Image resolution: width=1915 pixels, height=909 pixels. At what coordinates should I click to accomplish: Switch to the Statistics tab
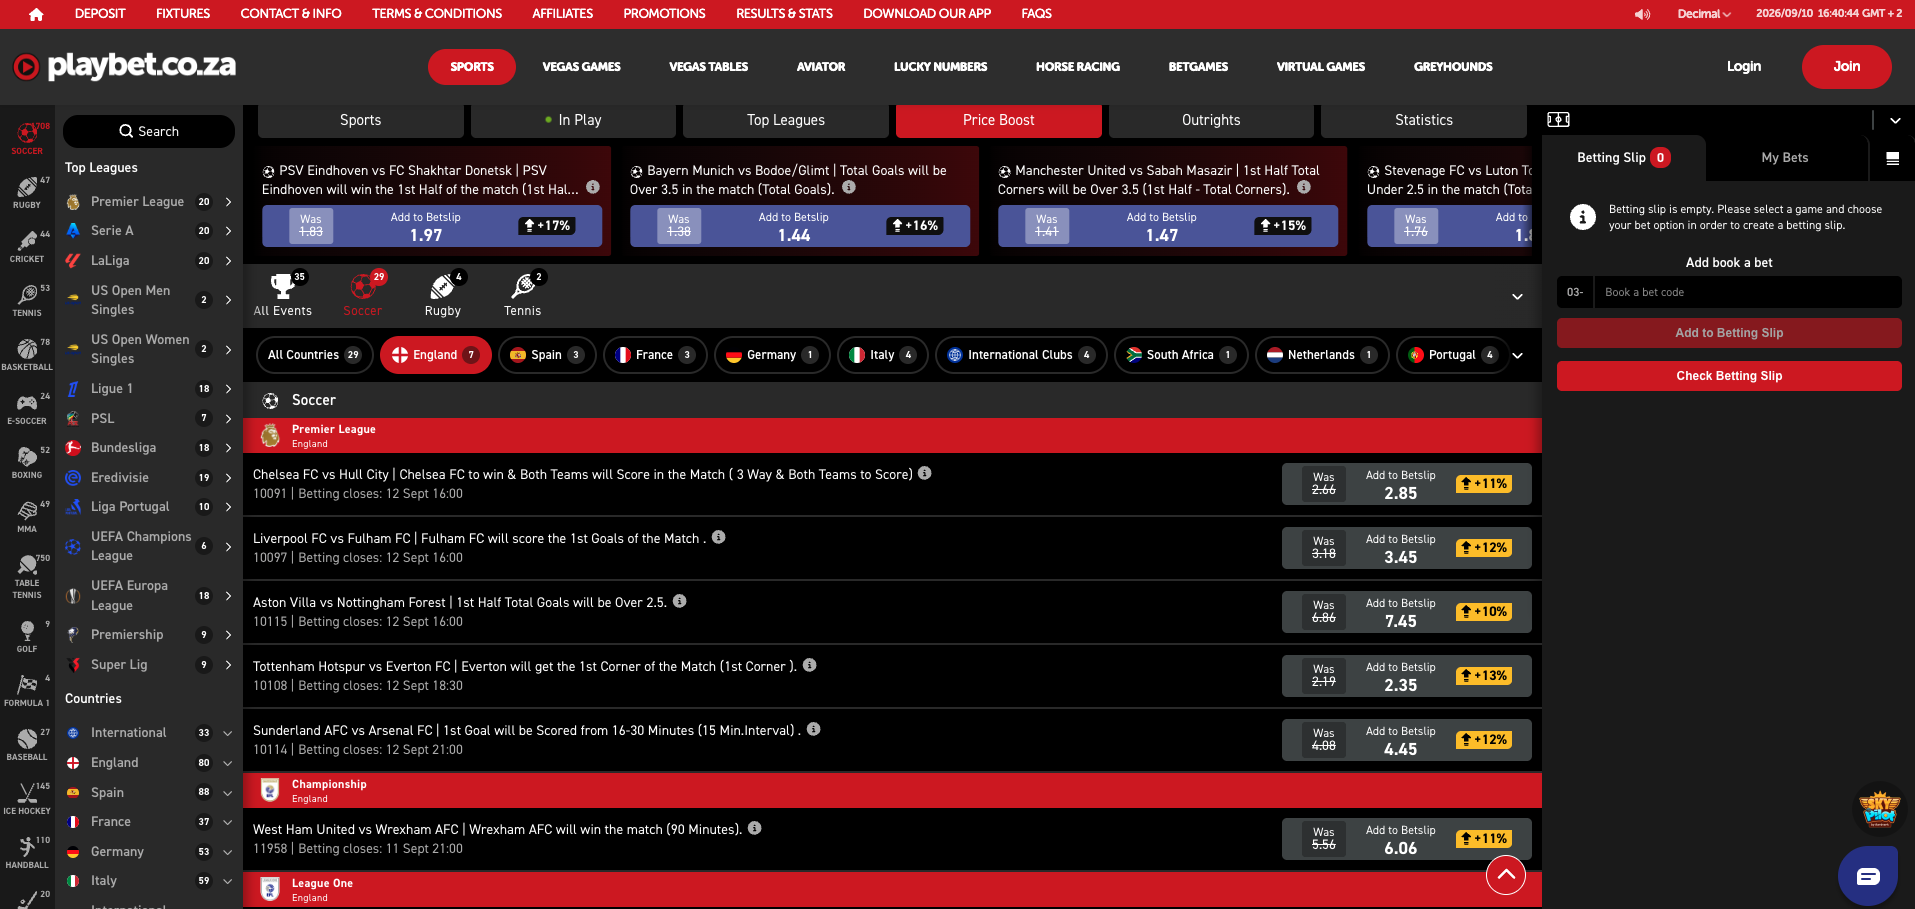point(1424,120)
